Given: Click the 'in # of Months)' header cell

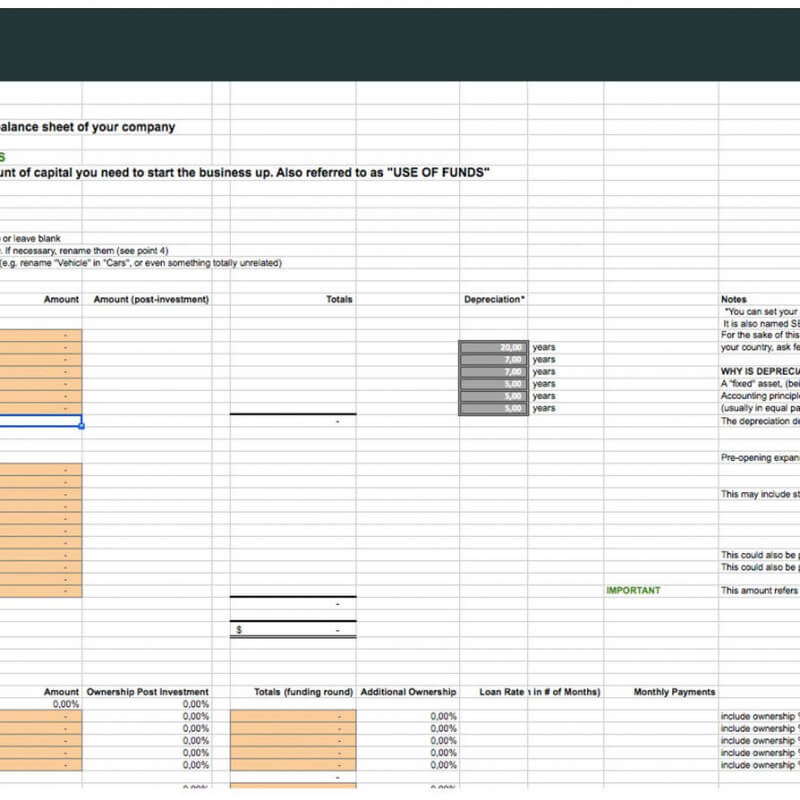Looking at the screenshot, I should point(566,692).
